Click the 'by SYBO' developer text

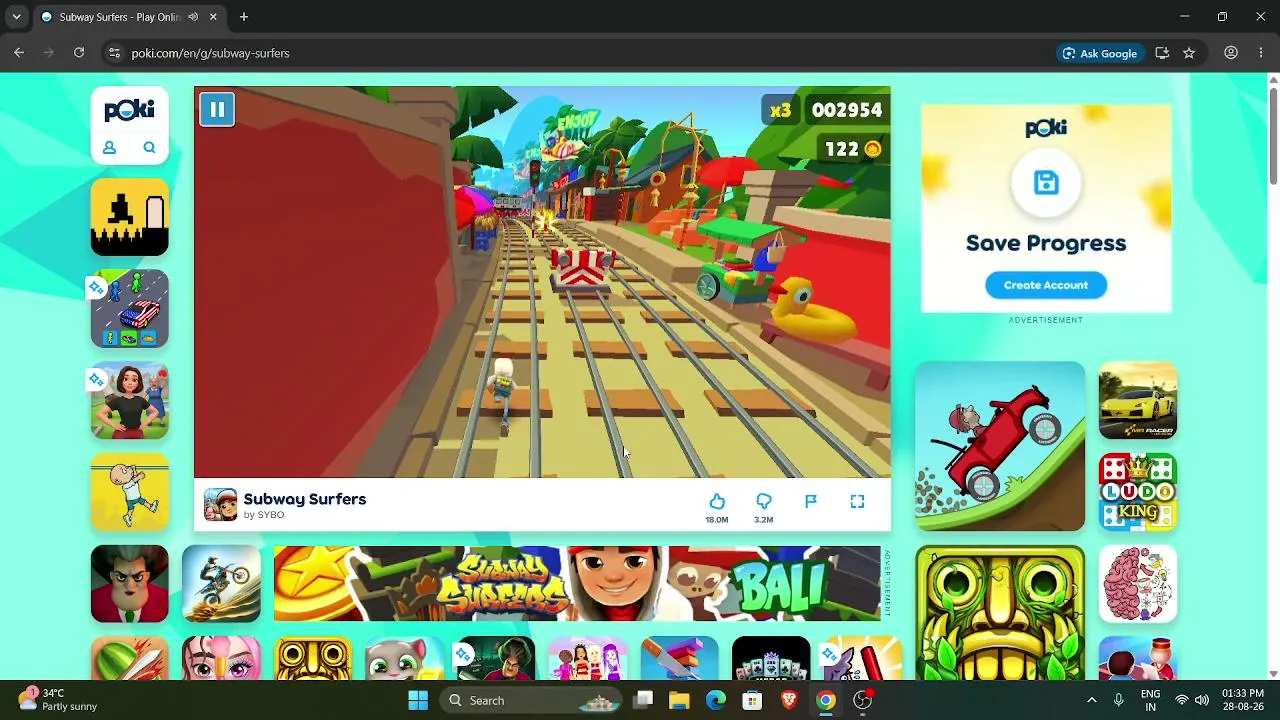click(264, 515)
